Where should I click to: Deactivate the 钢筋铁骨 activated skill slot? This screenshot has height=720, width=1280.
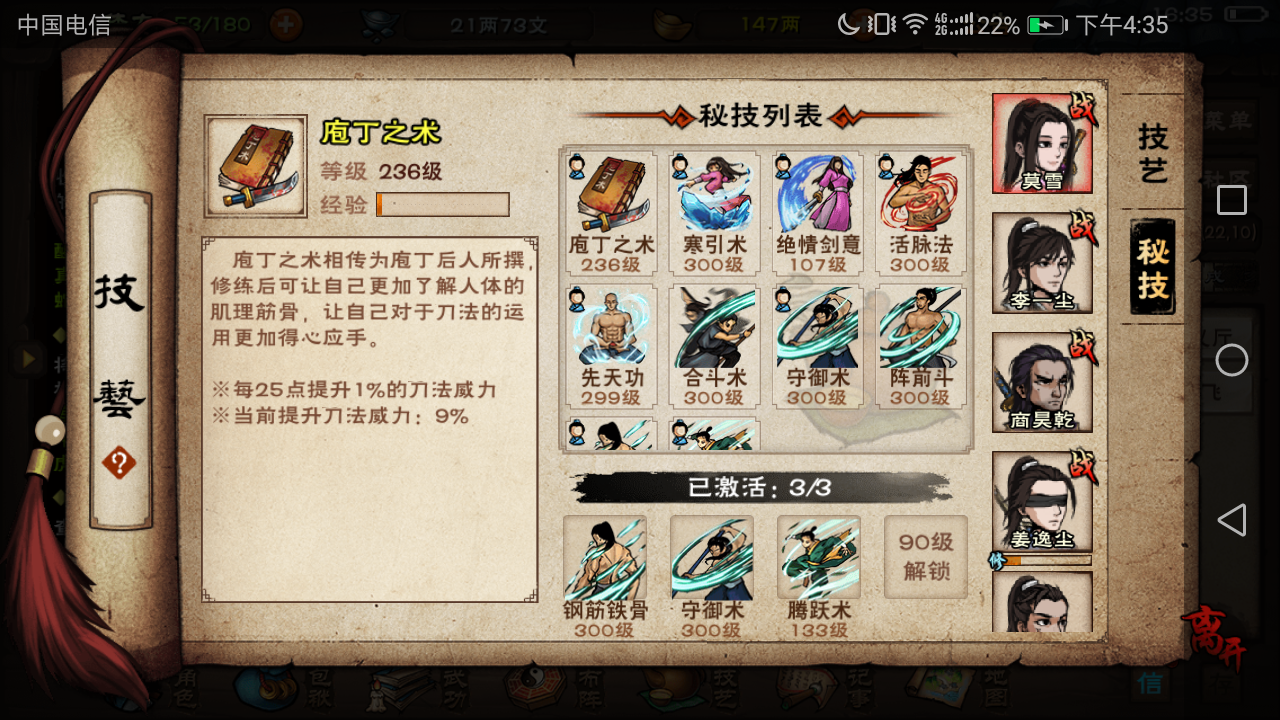pos(605,576)
